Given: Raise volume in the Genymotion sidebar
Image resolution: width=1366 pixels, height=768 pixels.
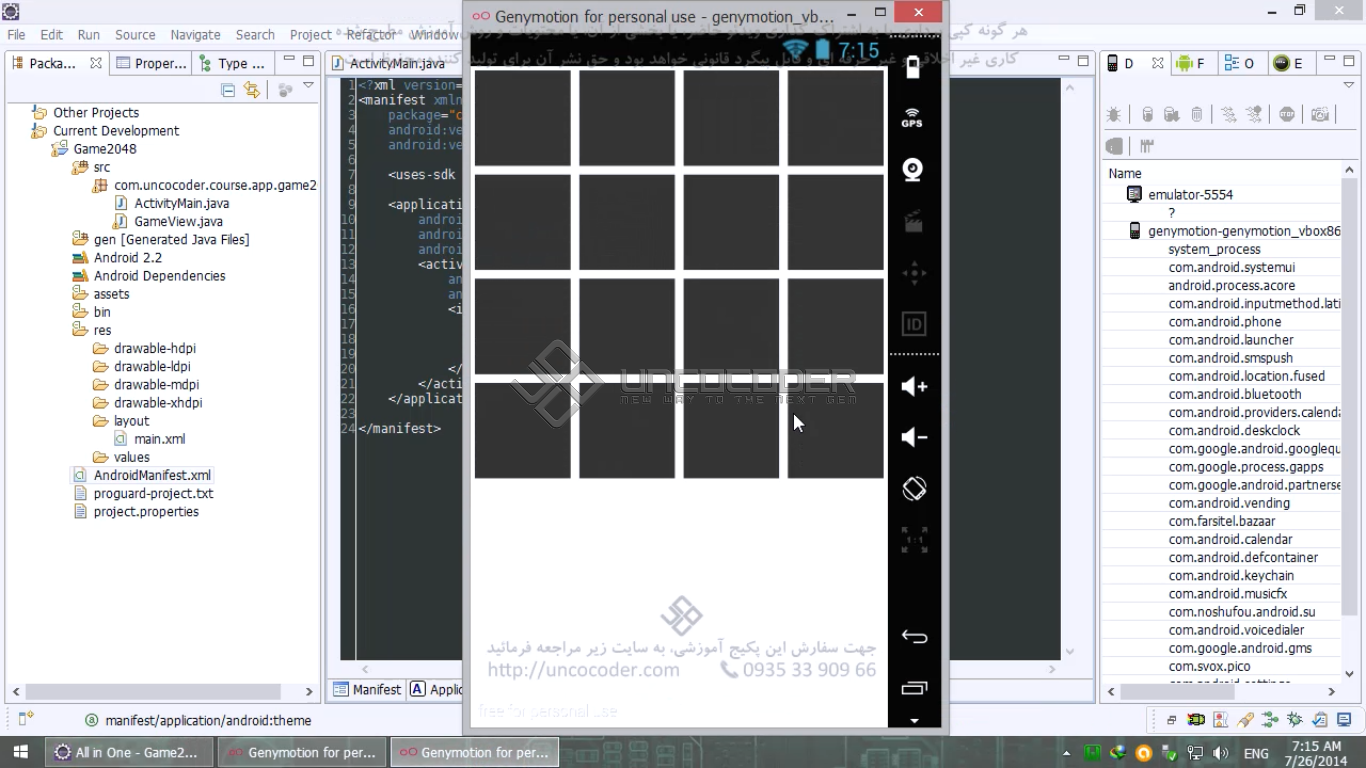Looking at the screenshot, I should 914,387.
